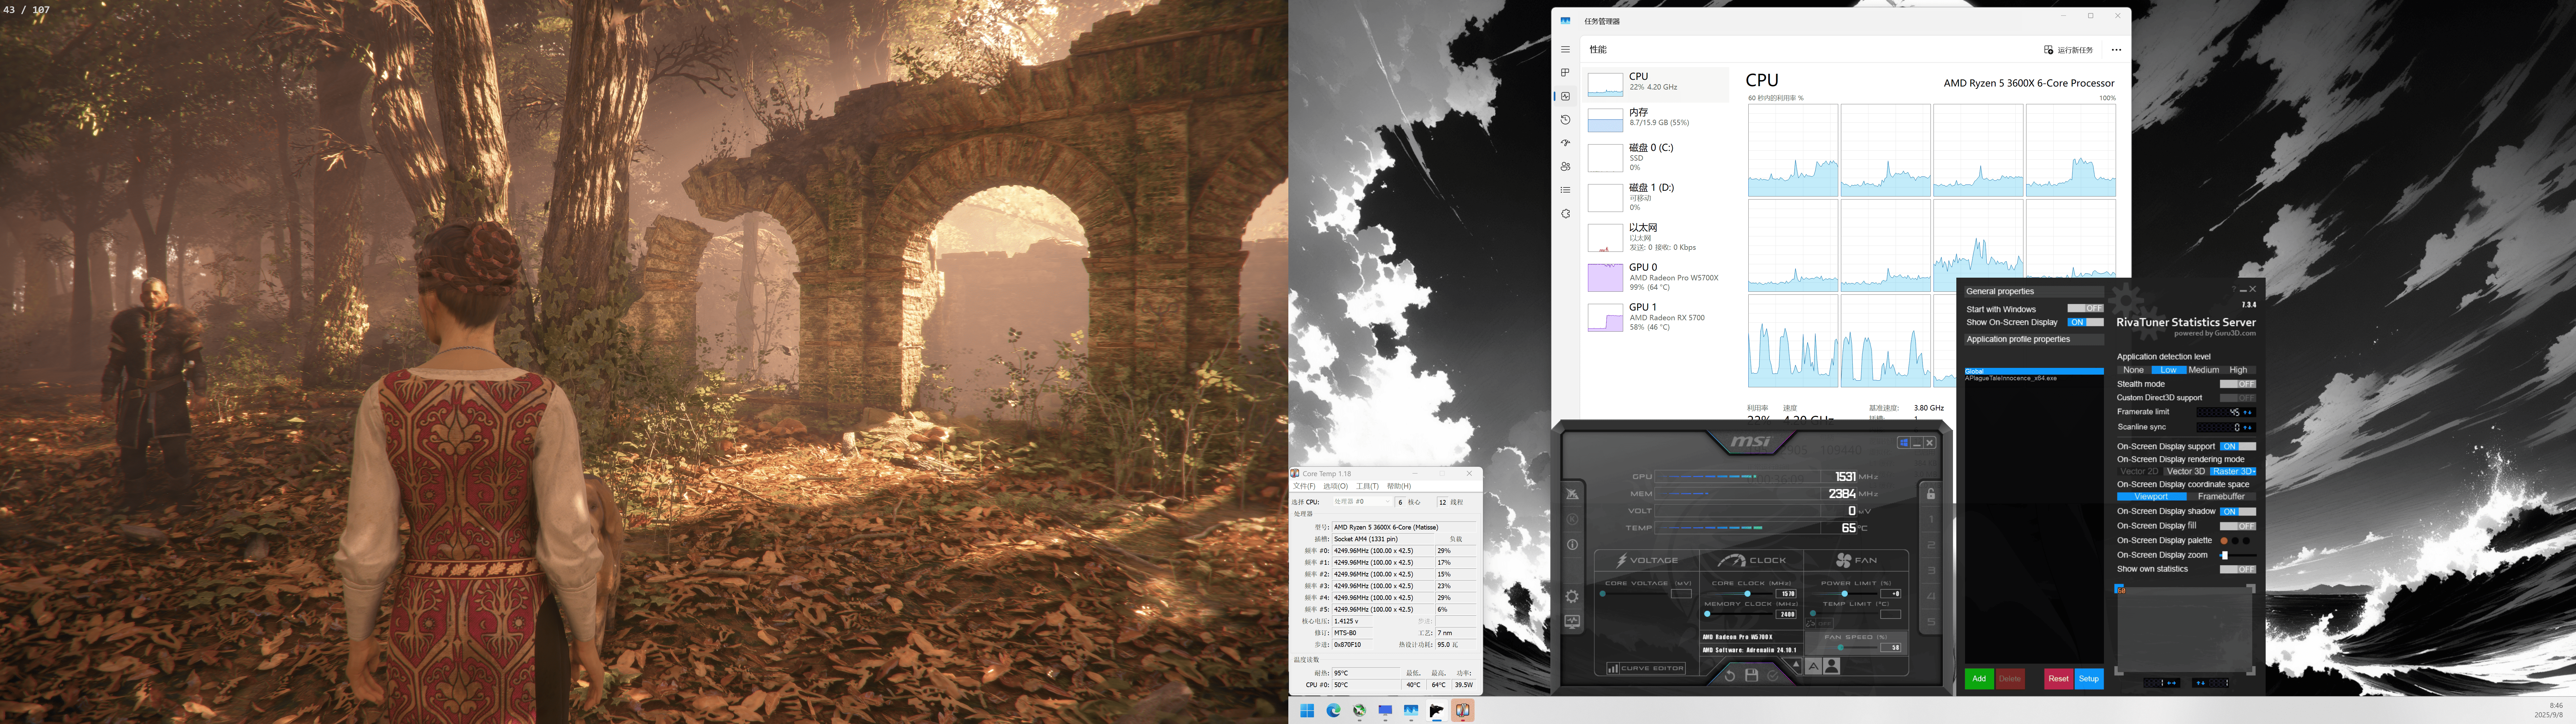
Task: Select Performance page icon in Task Manager sidebar
Action: [x=1565, y=96]
